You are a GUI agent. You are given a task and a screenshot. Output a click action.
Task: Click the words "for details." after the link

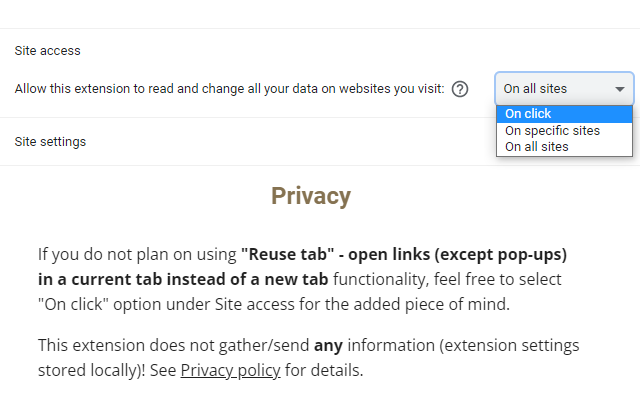click(324, 371)
